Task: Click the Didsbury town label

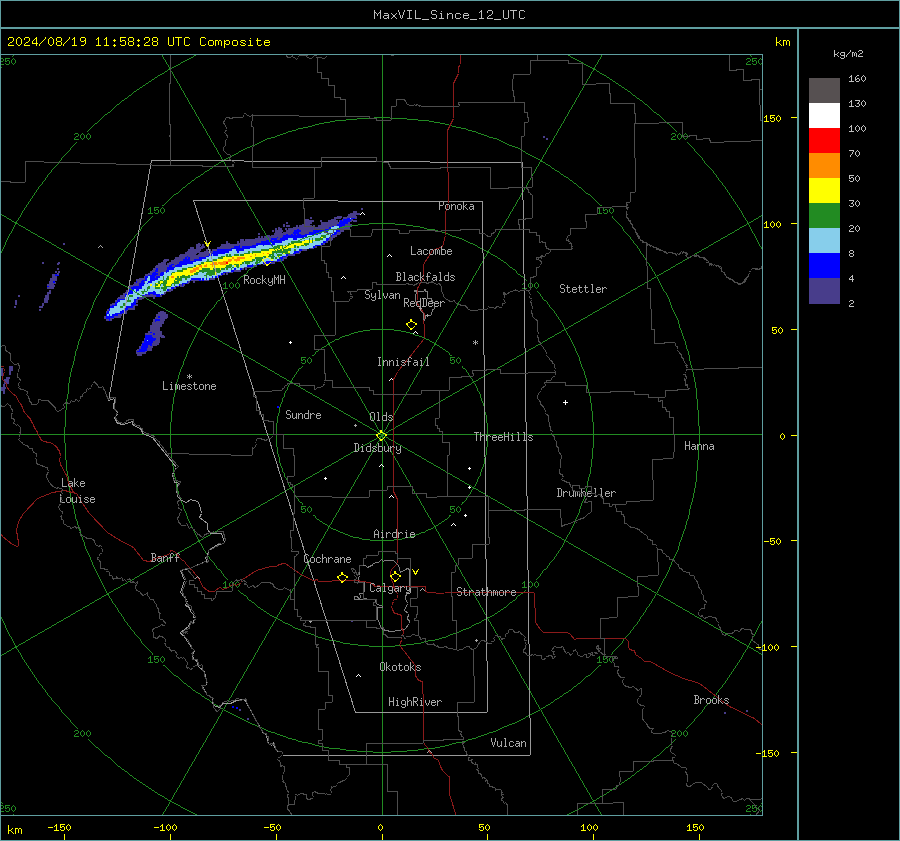Action: [377, 448]
